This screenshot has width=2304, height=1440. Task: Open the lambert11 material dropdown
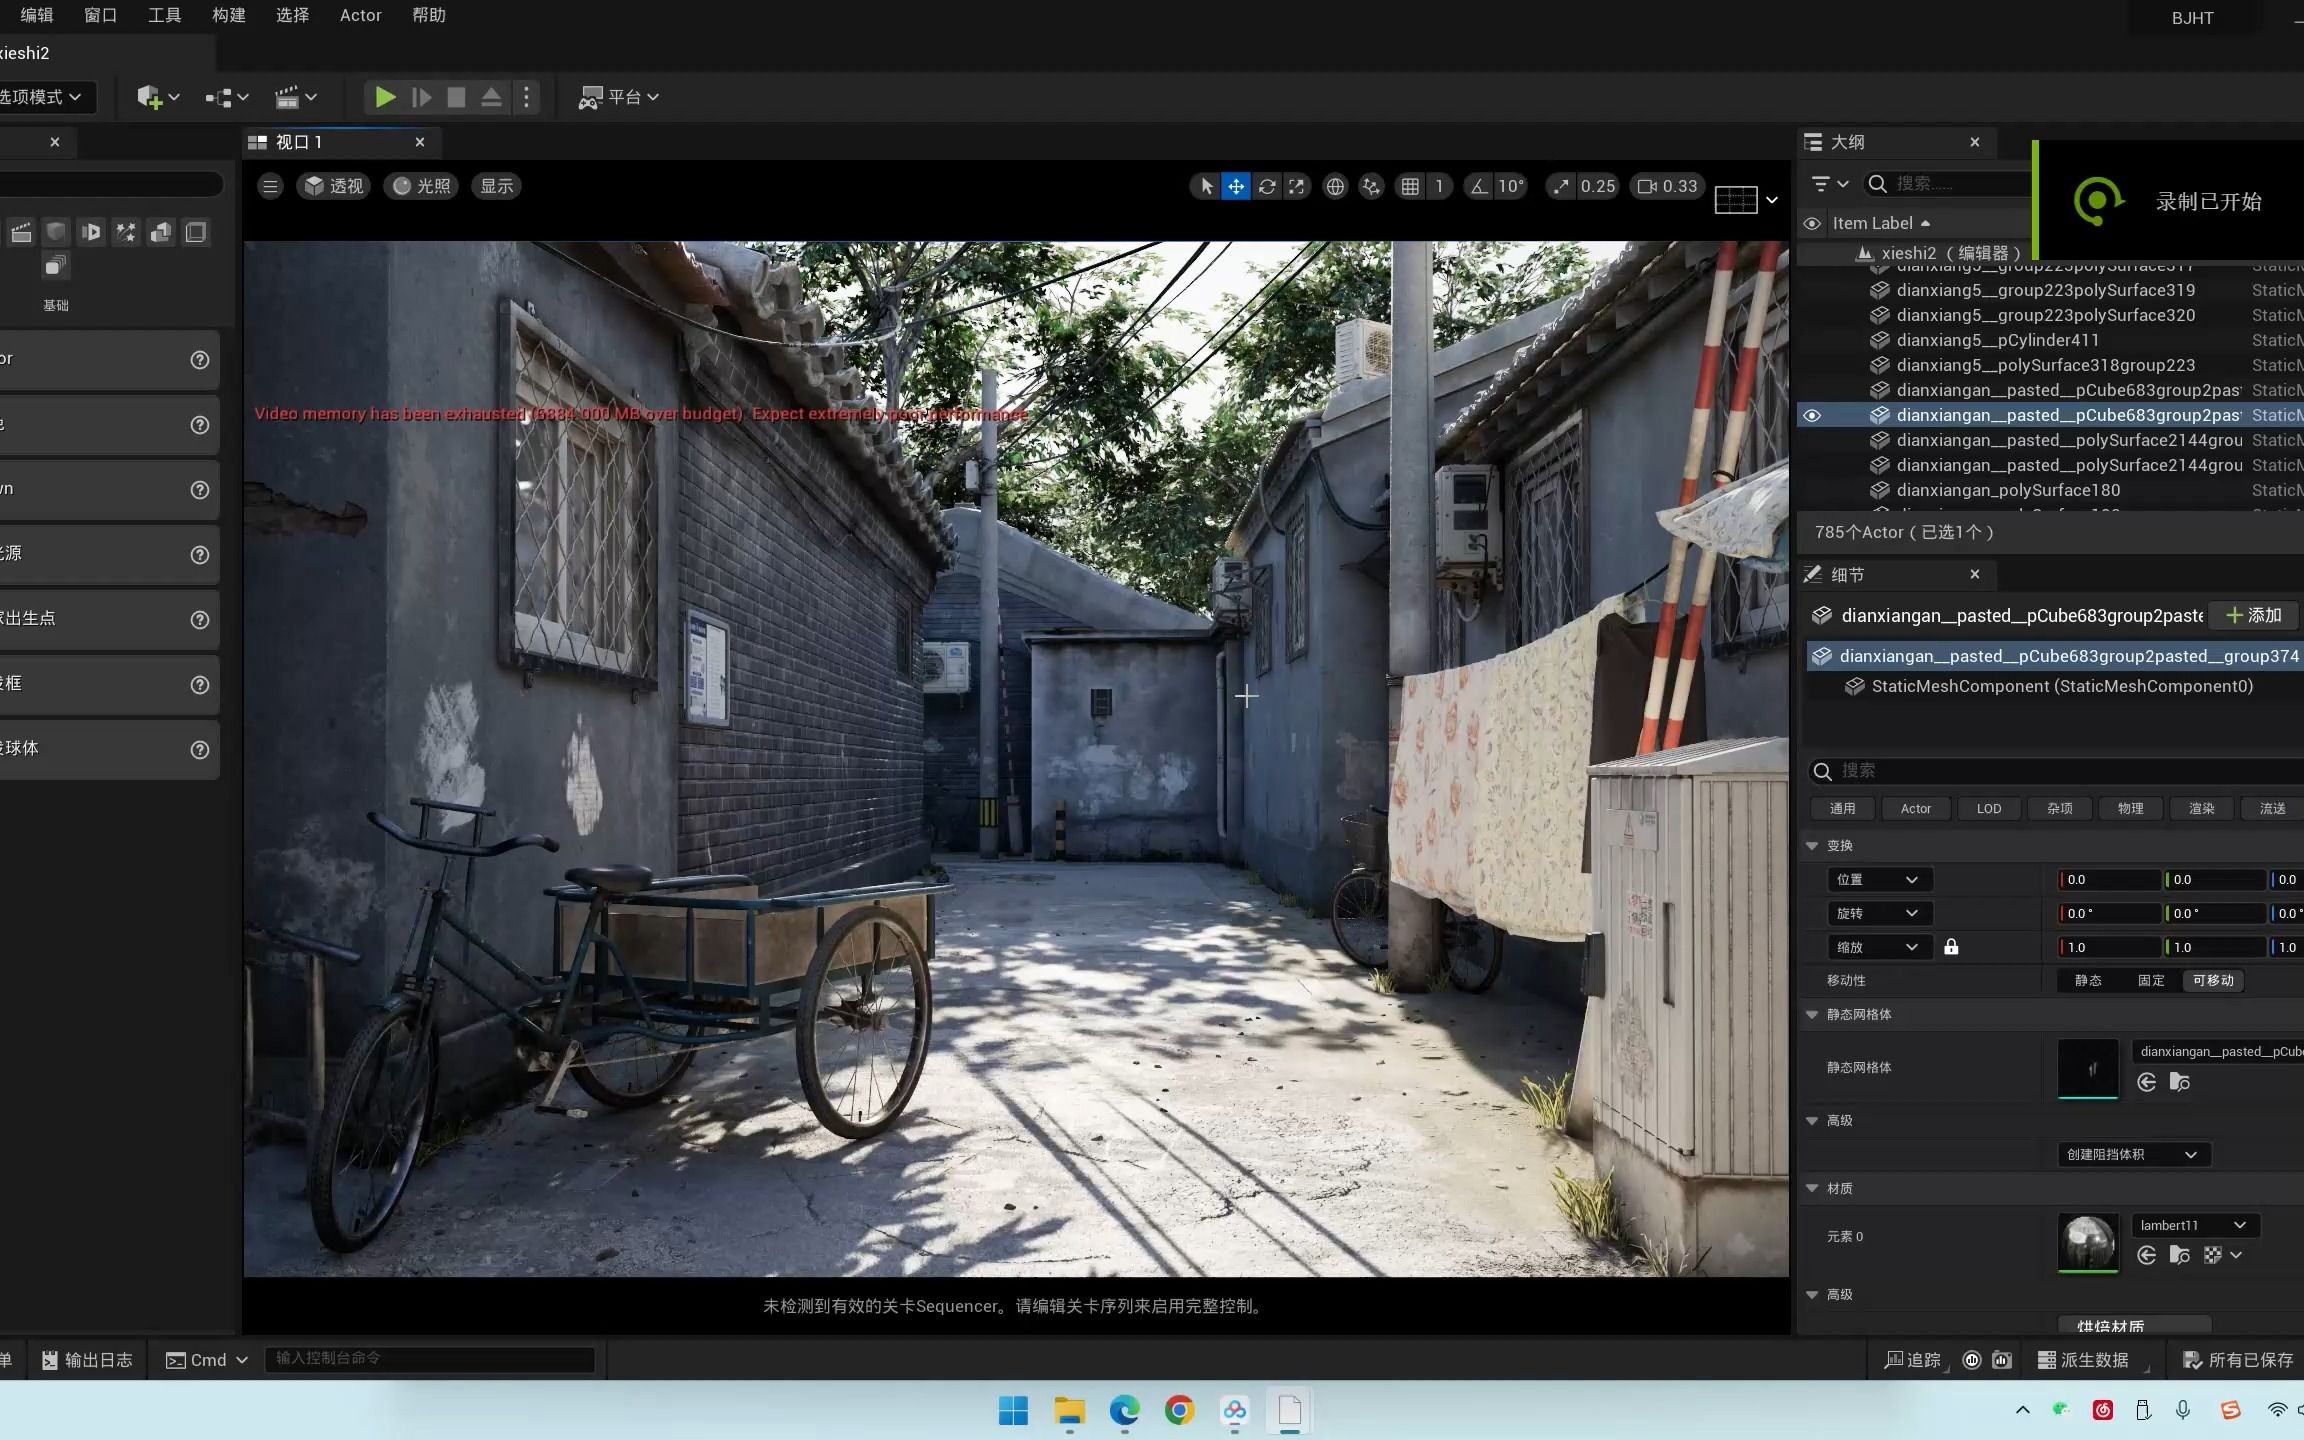(x=2194, y=1225)
